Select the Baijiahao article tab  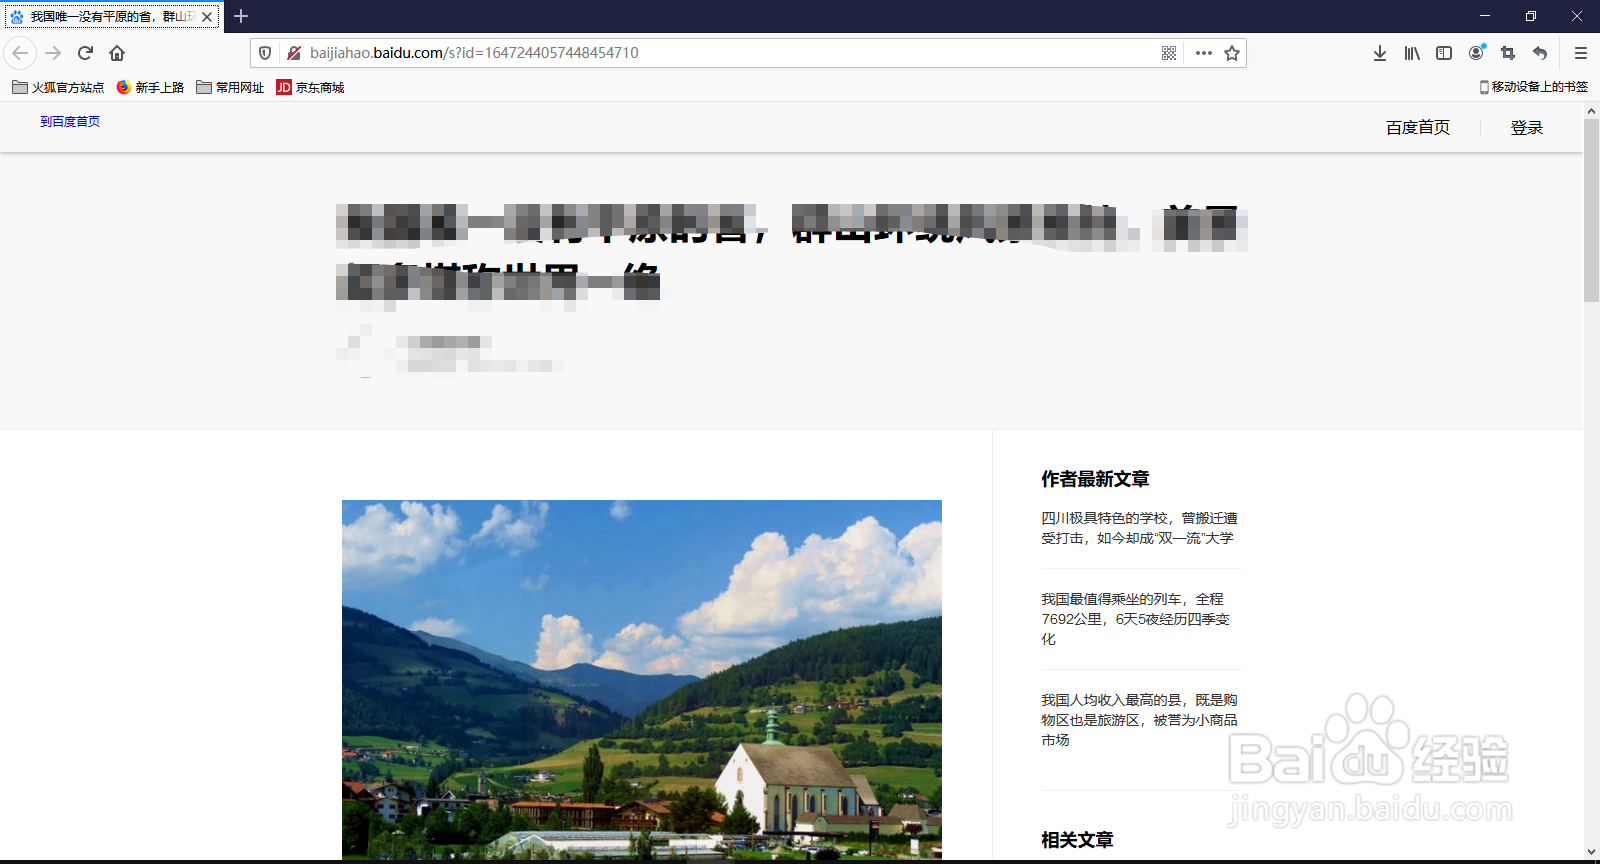[112, 17]
